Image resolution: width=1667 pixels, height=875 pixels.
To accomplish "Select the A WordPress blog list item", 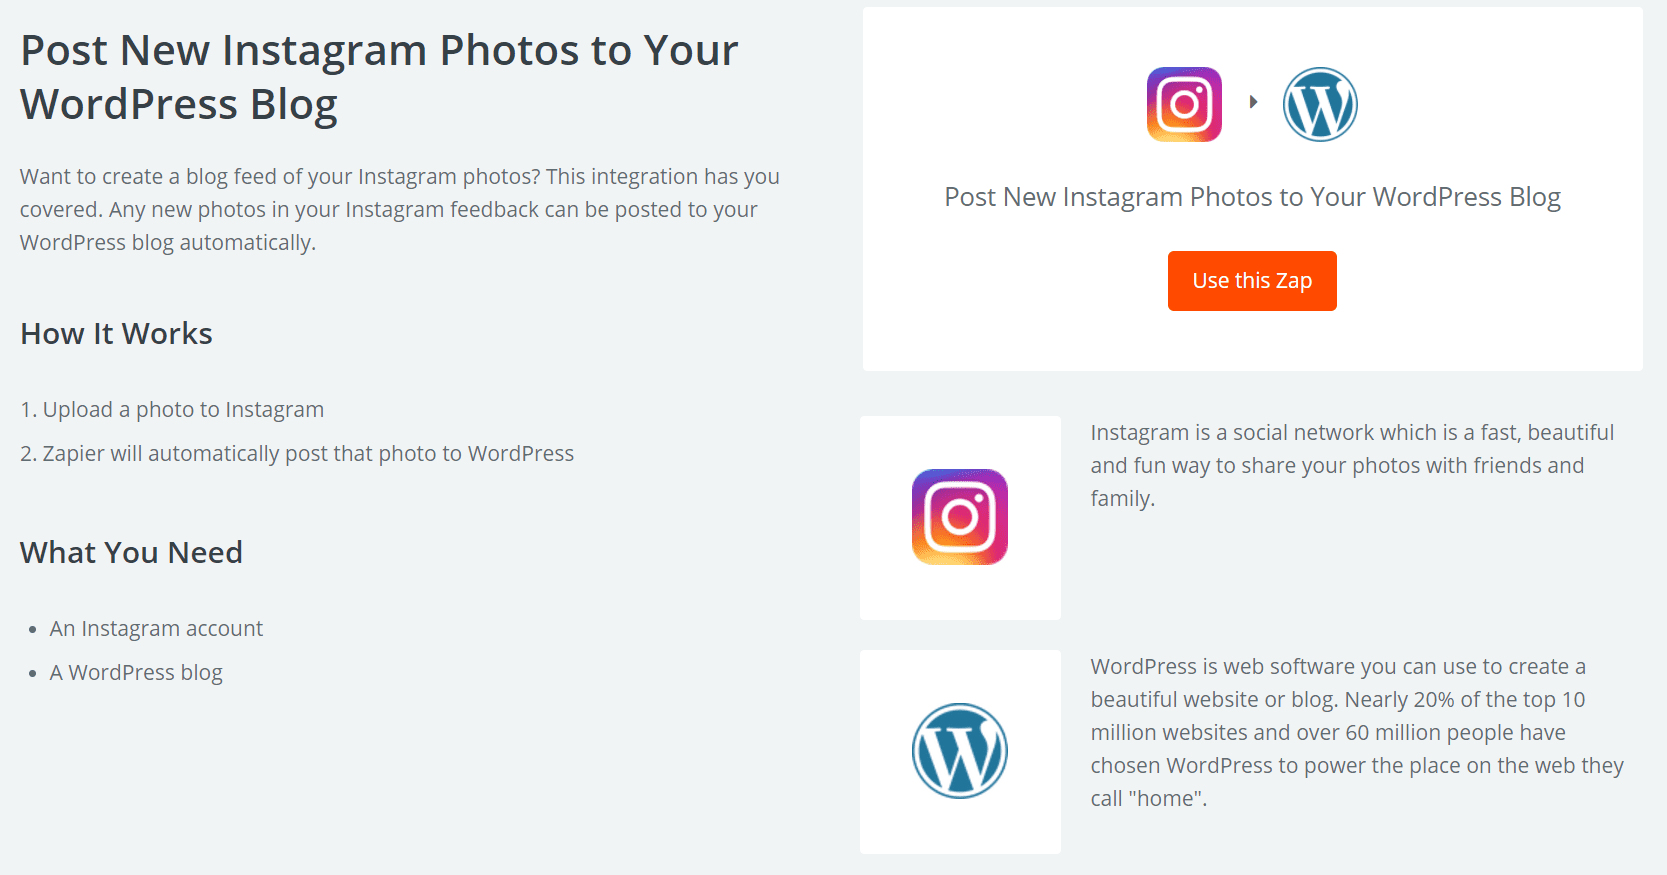I will (x=135, y=672).
